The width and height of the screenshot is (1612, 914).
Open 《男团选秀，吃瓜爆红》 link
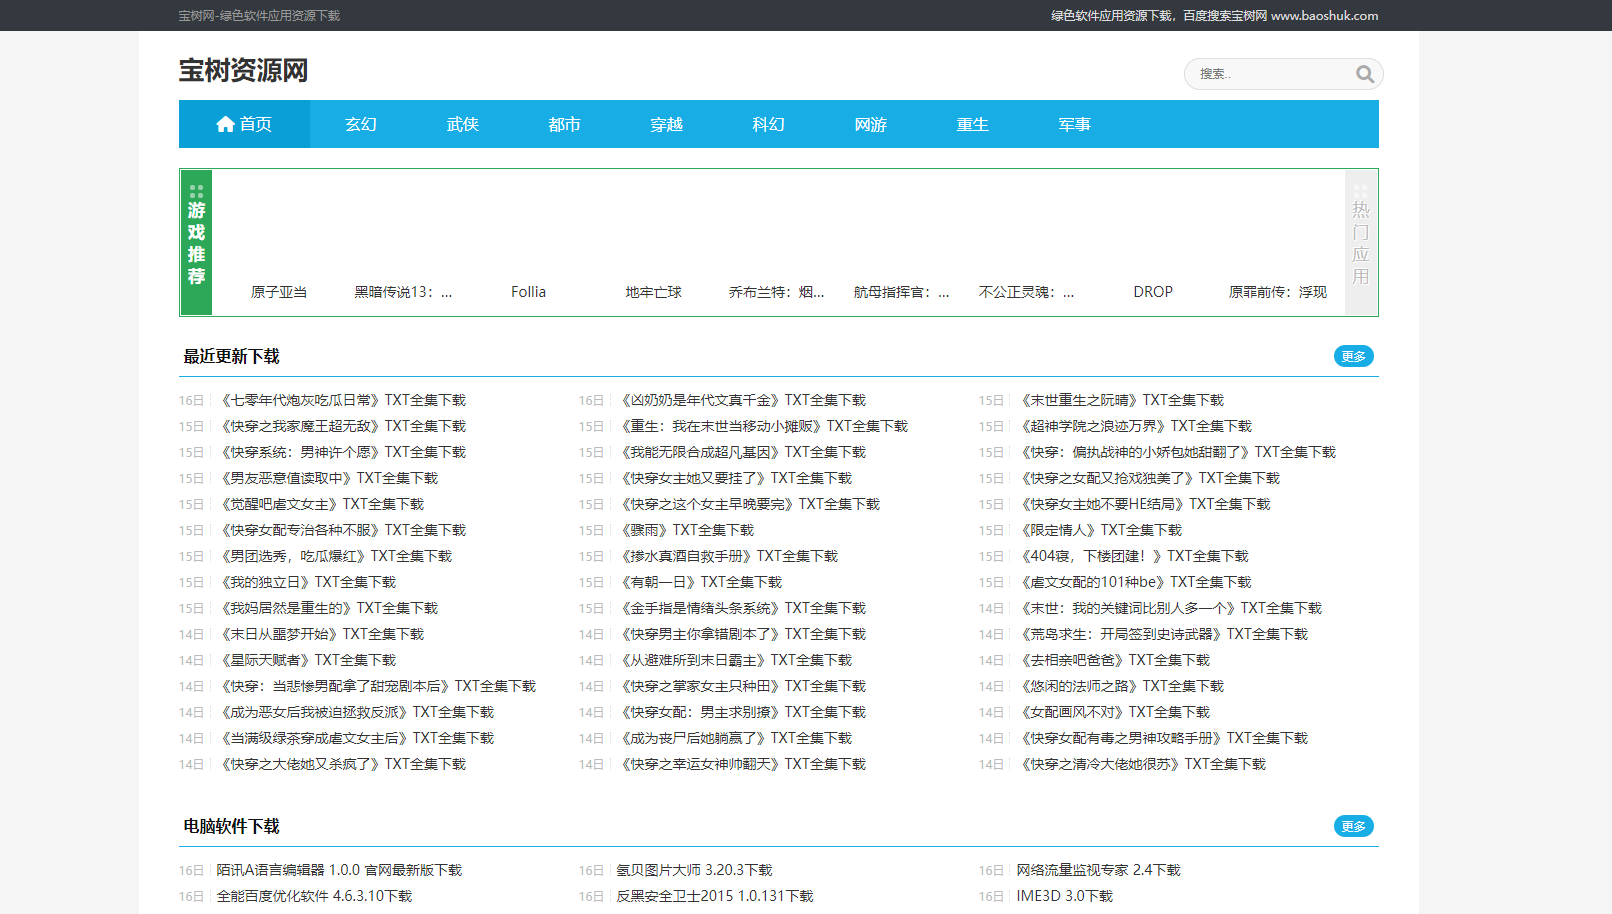click(x=334, y=556)
